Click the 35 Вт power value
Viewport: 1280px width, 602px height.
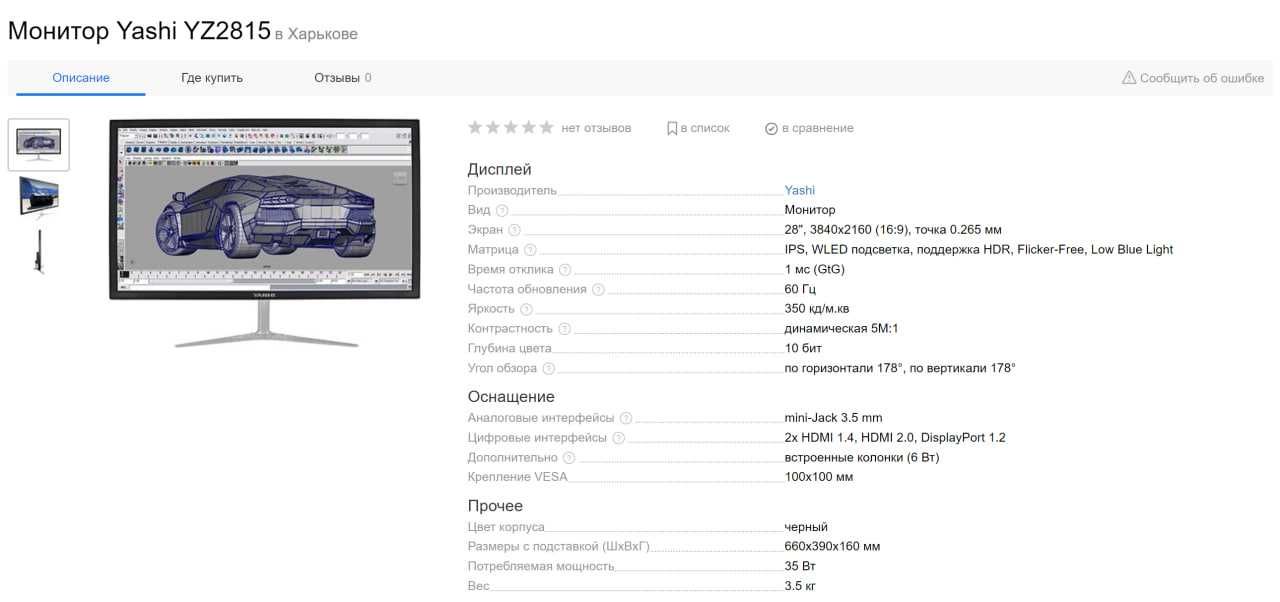point(801,566)
